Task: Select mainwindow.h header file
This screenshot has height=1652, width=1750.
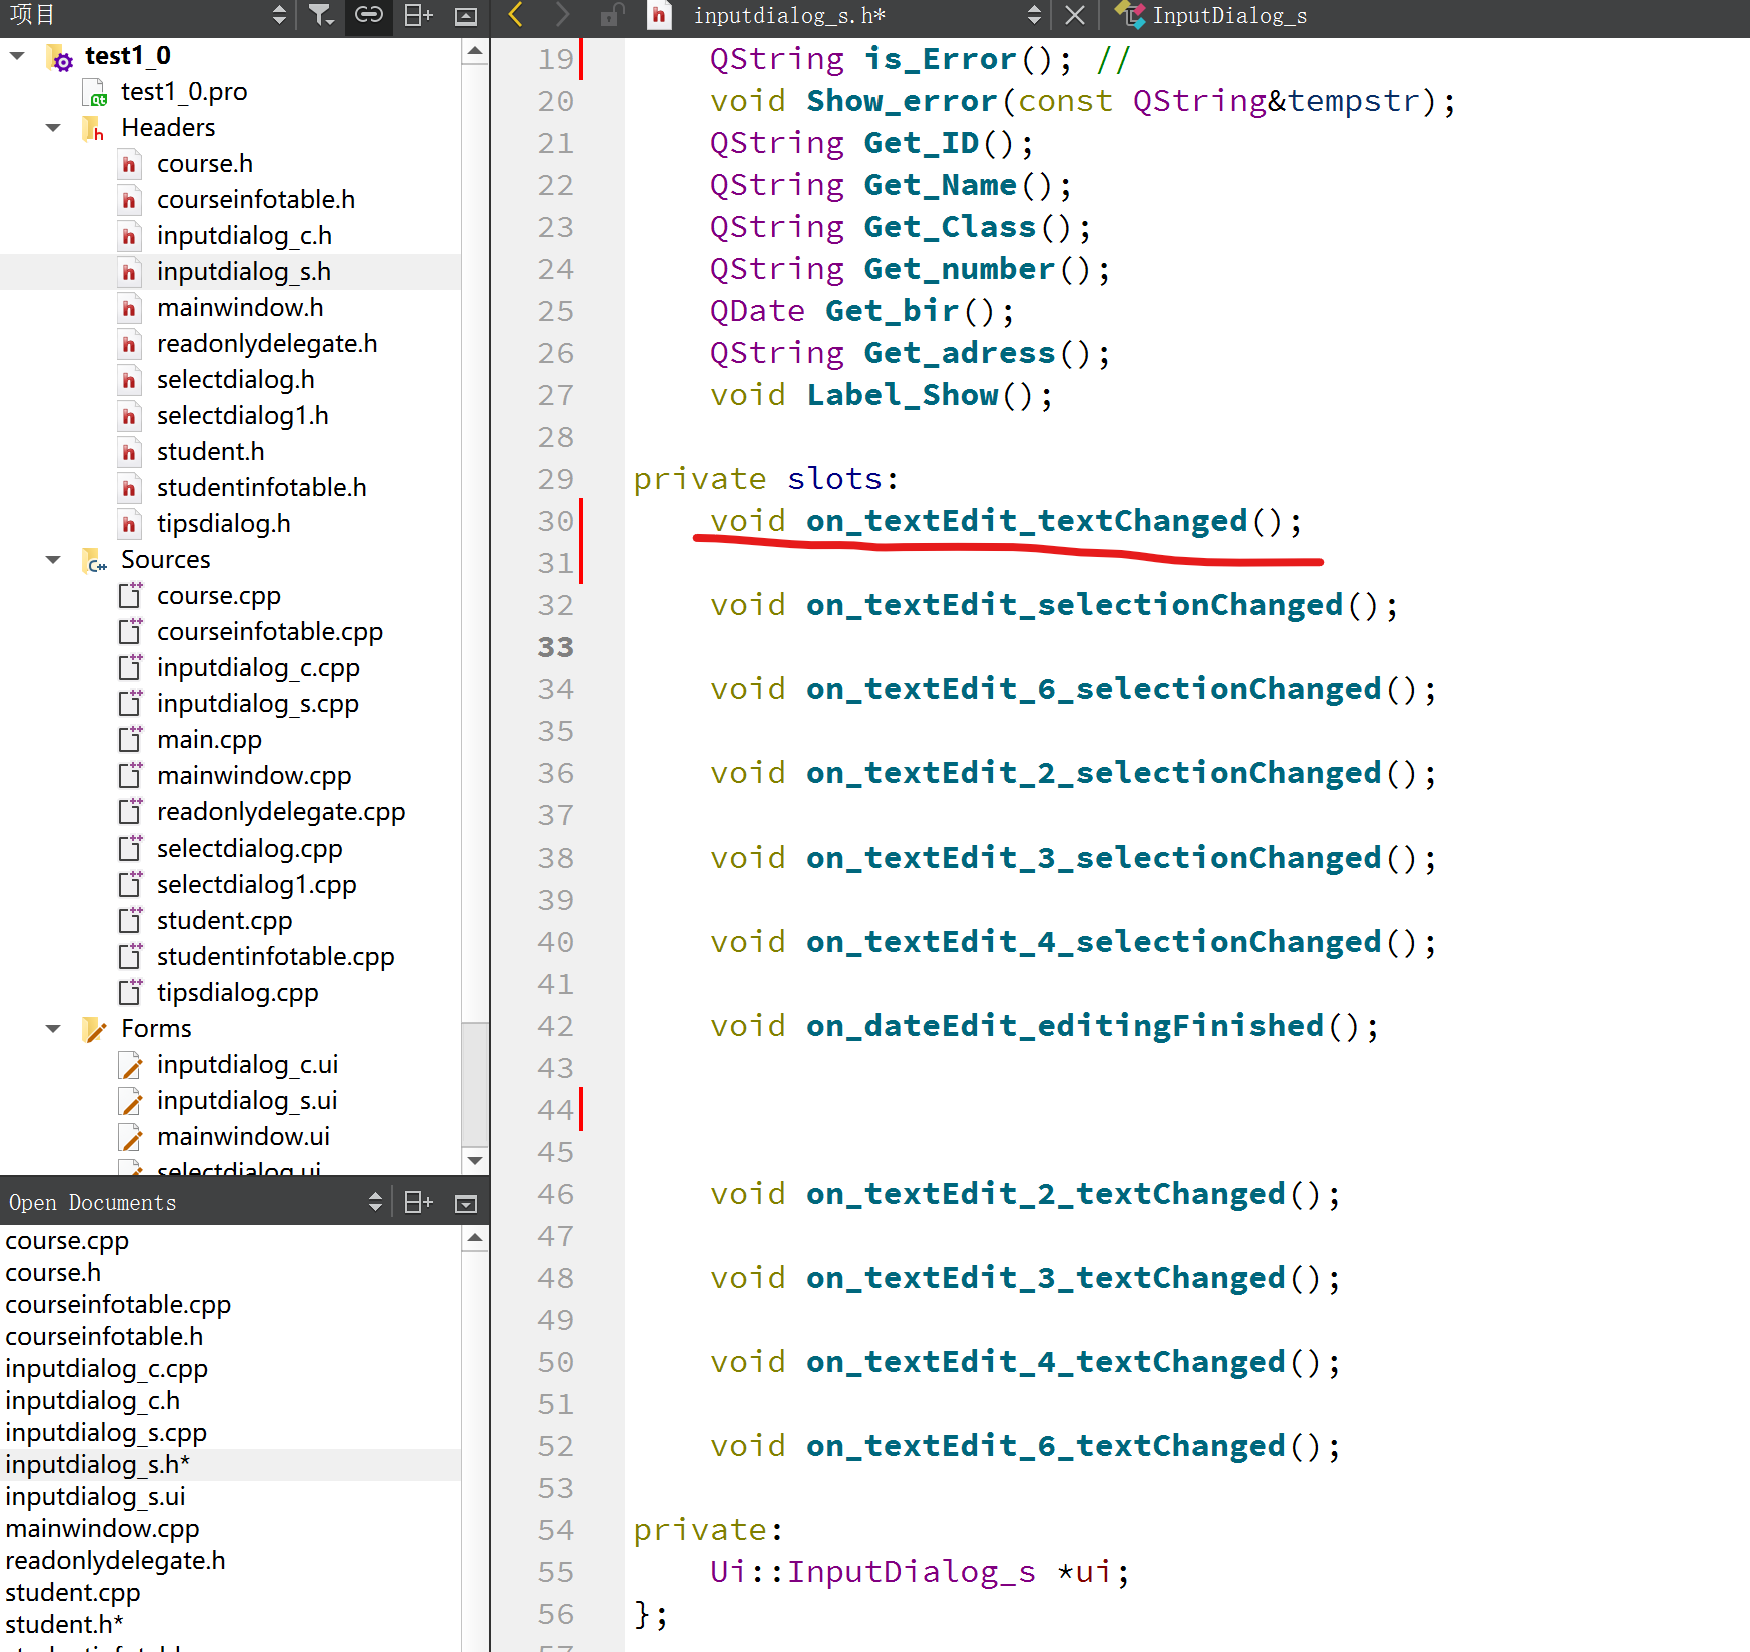Action: coord(240,308)
